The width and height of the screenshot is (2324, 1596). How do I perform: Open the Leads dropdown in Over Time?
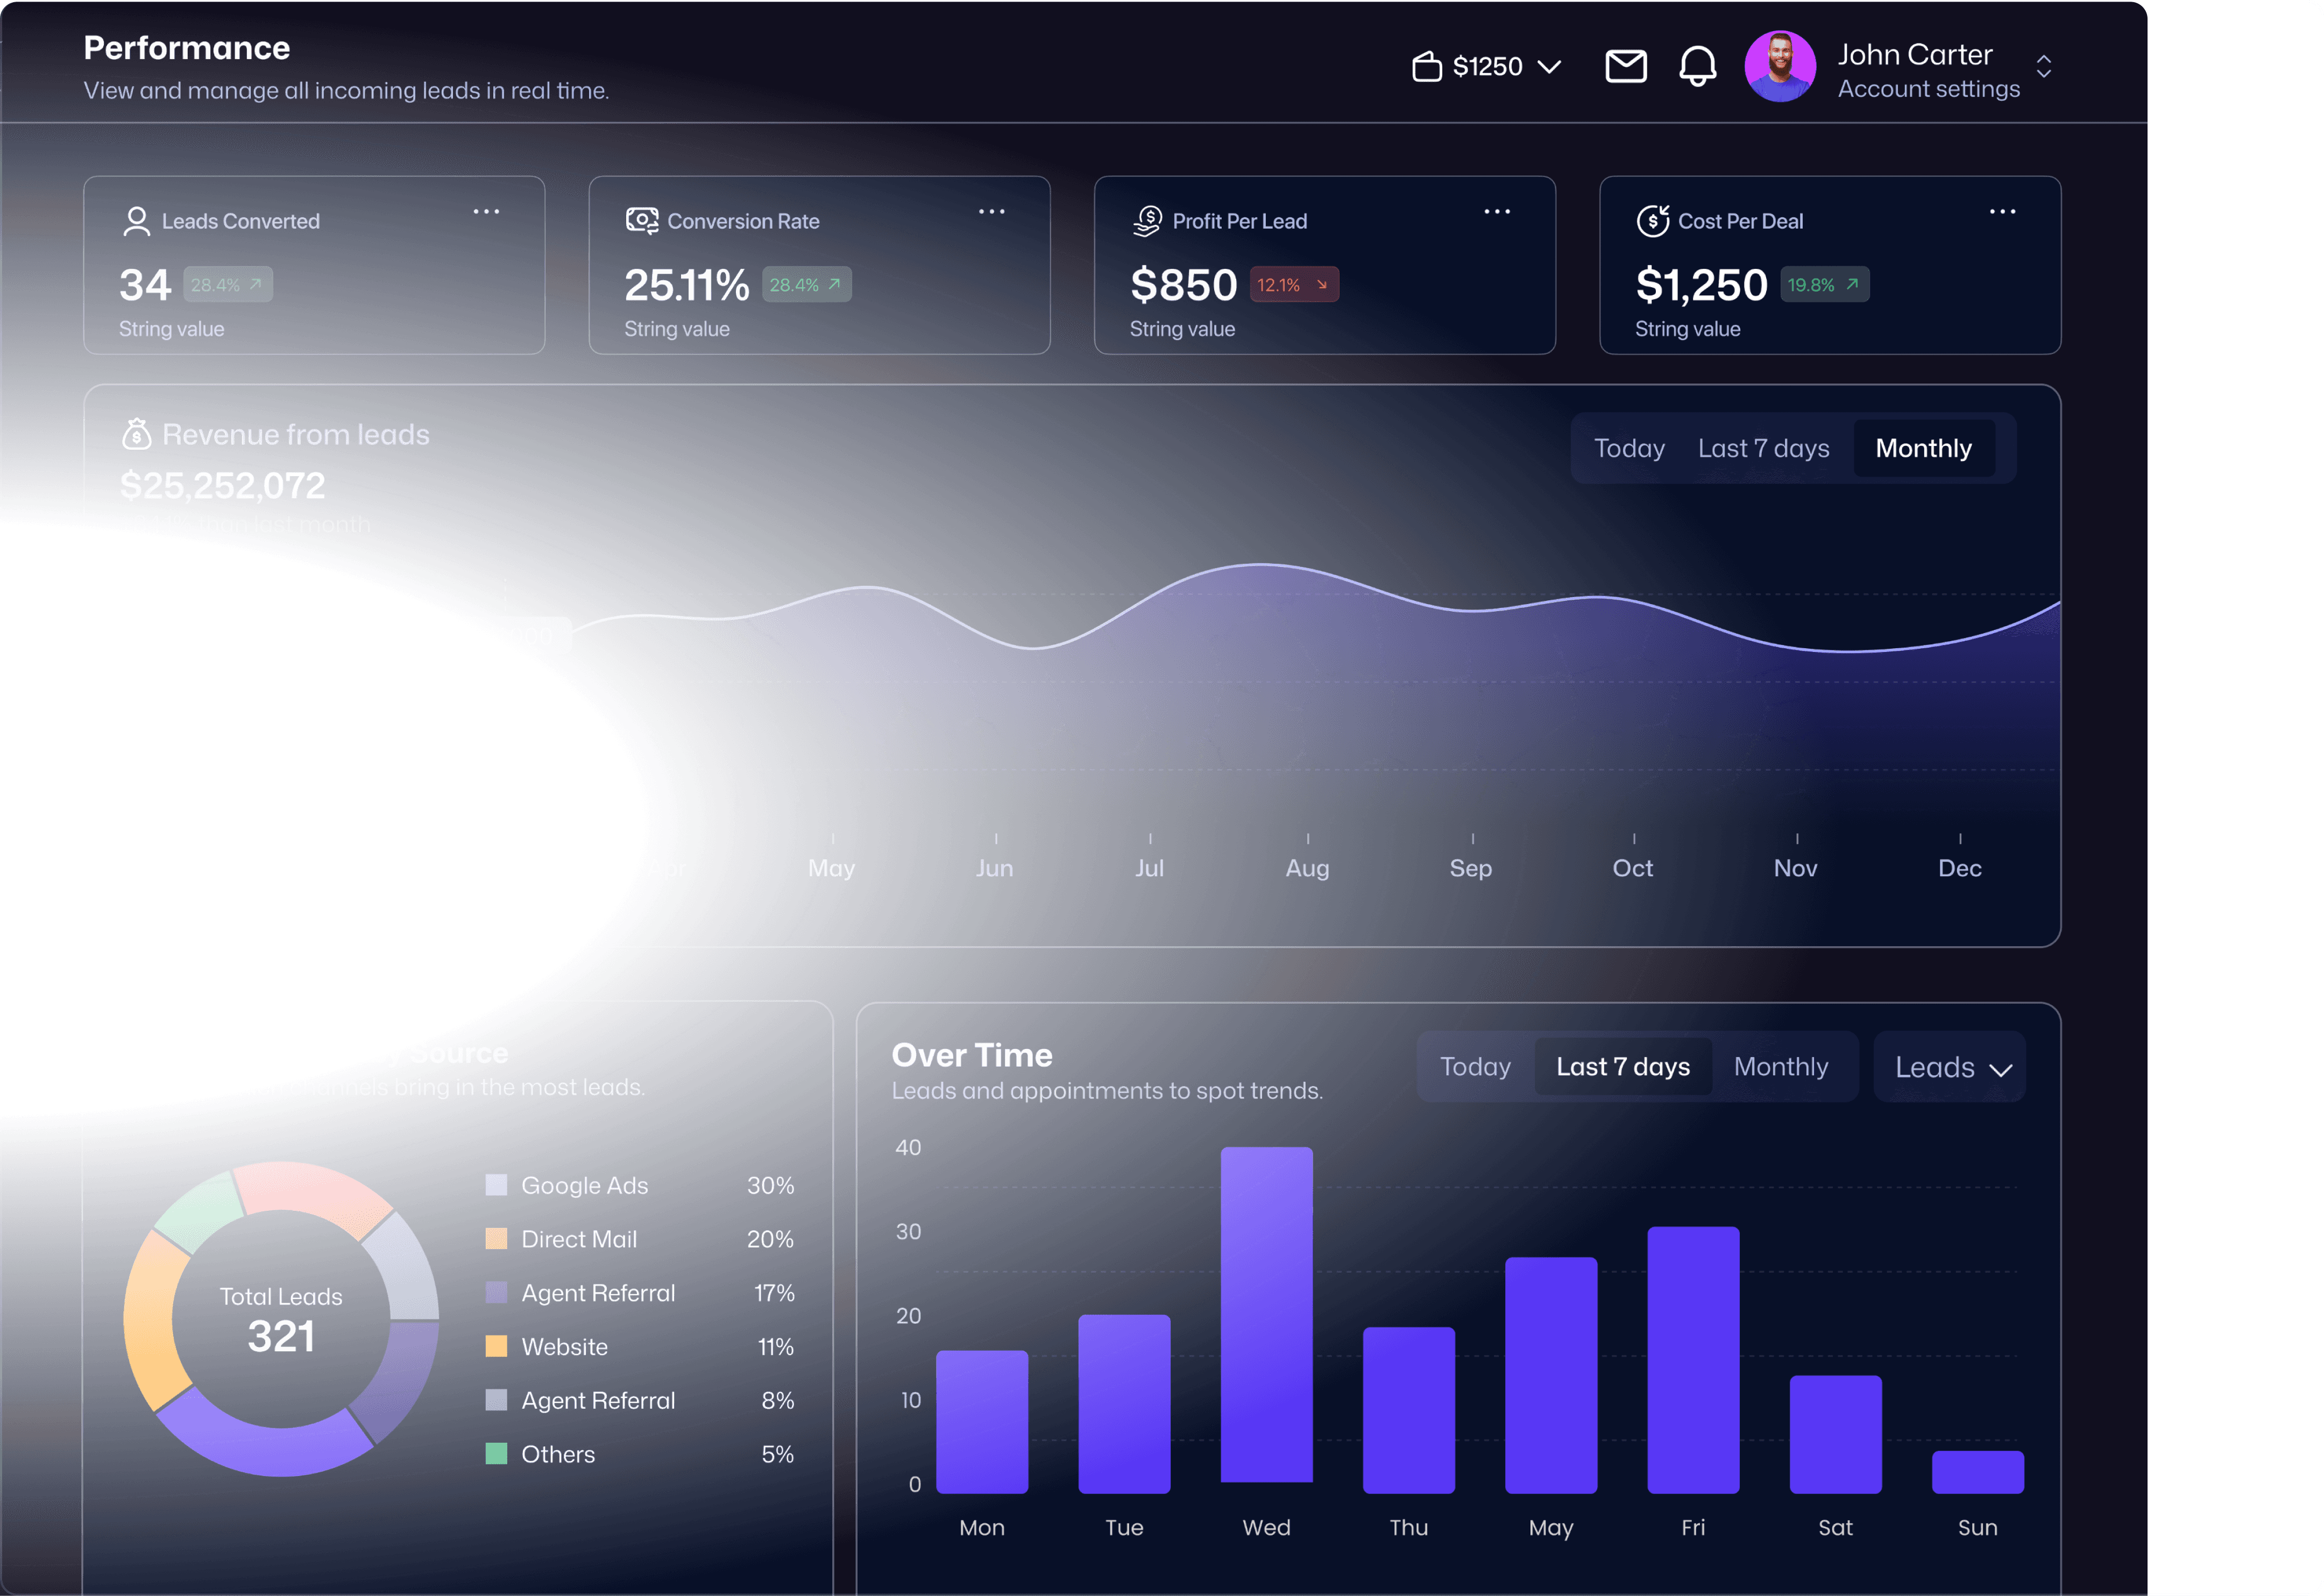pyautogui.click(x=1950, y=1067)
